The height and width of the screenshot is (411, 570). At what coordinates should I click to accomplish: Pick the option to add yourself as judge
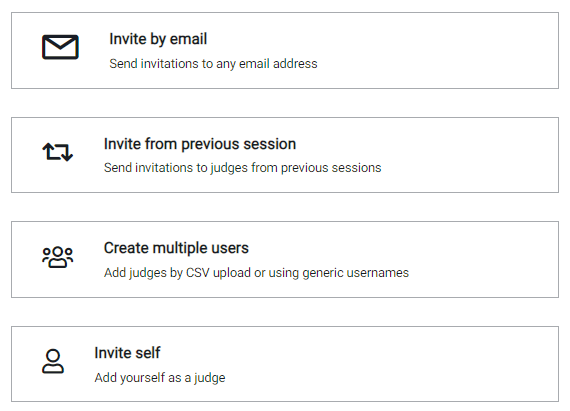285,364
